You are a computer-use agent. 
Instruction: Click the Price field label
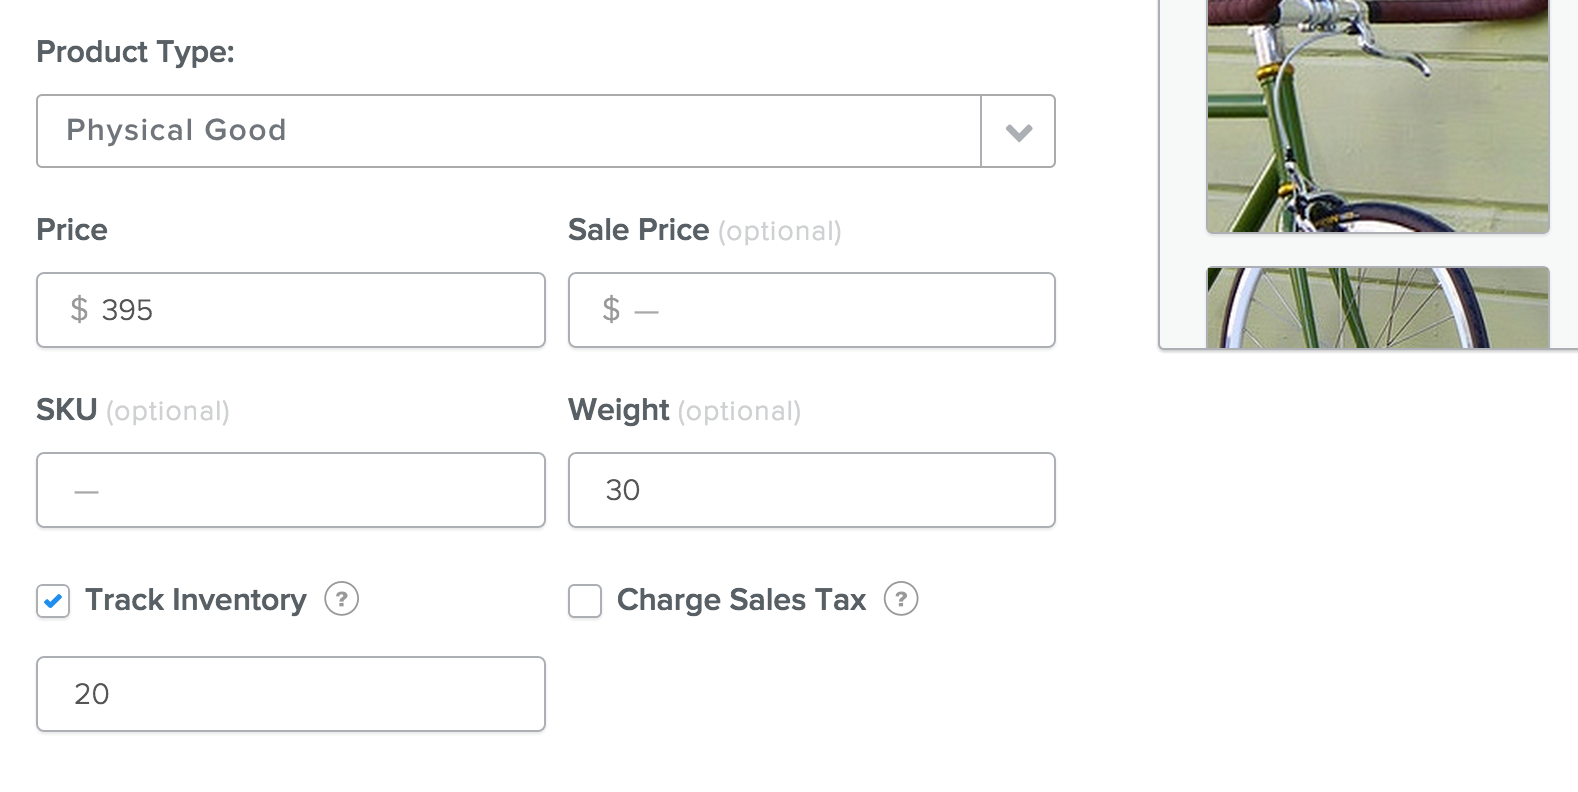[72, 230]
